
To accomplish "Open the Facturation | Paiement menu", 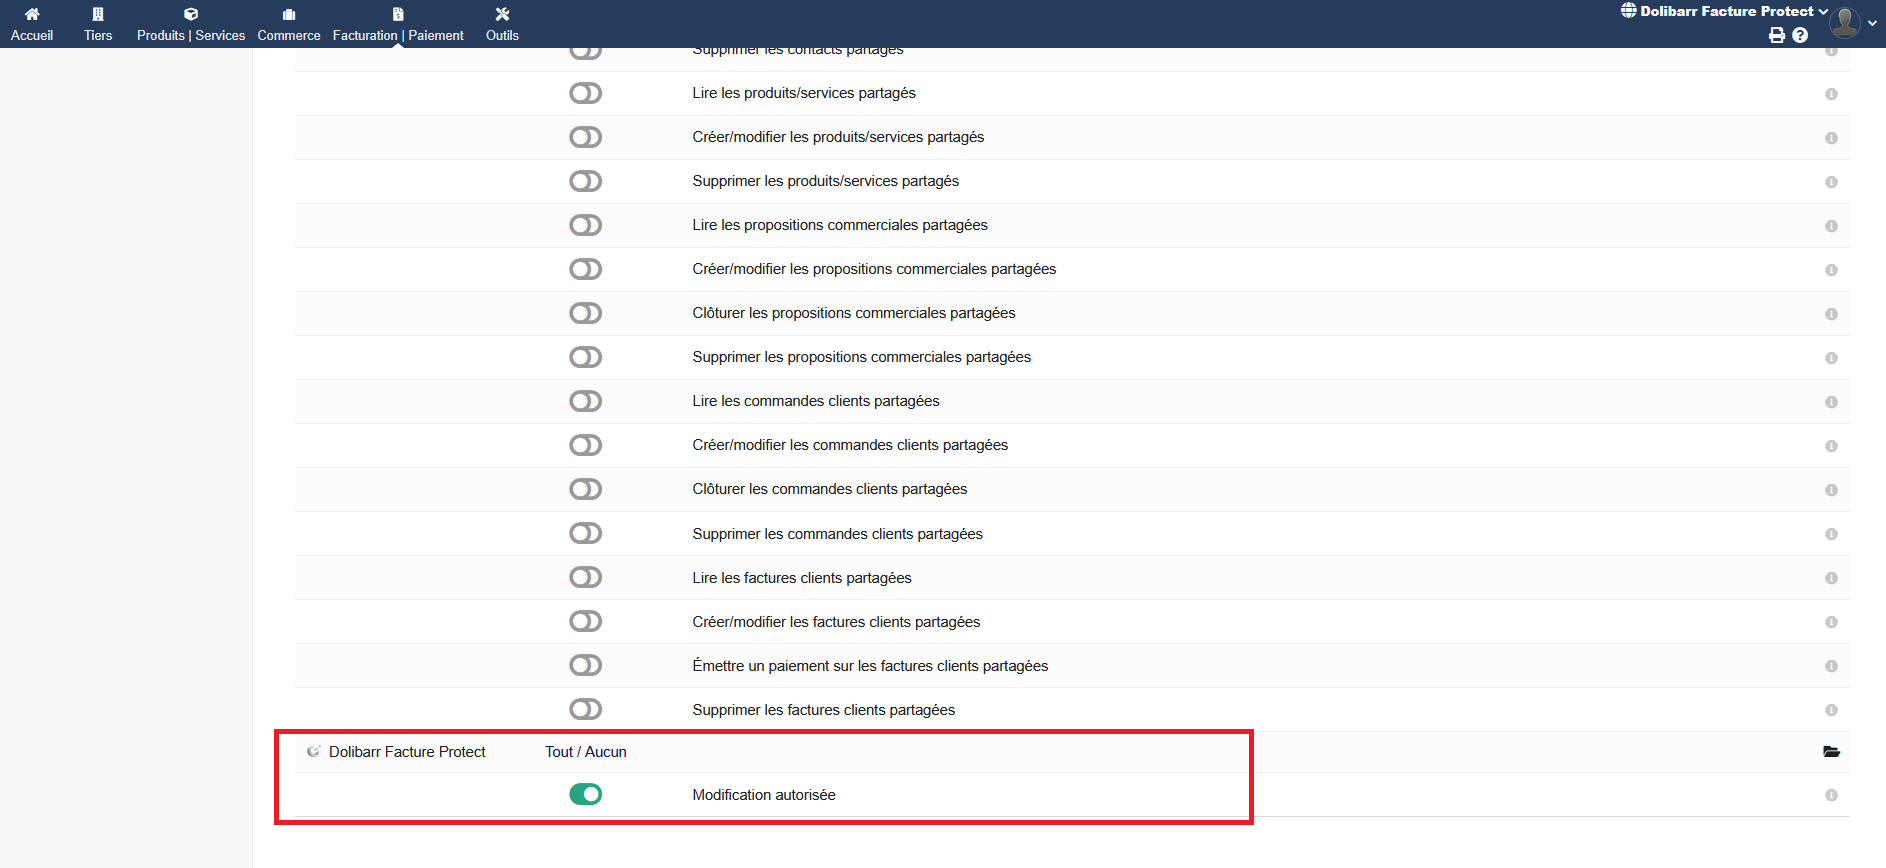I will coord(398,24).
